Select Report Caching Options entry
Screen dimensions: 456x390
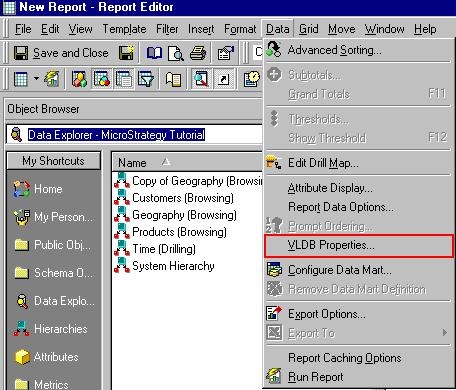[x=358, y=358]
